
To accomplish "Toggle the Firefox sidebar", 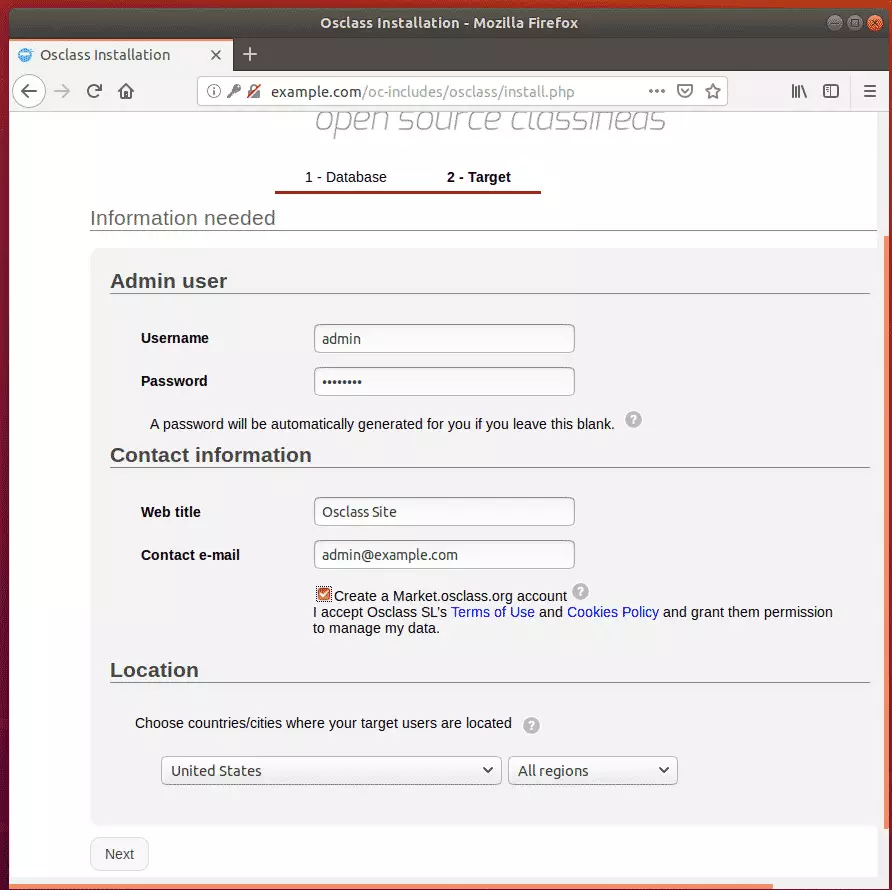I will tap(831, 91).
